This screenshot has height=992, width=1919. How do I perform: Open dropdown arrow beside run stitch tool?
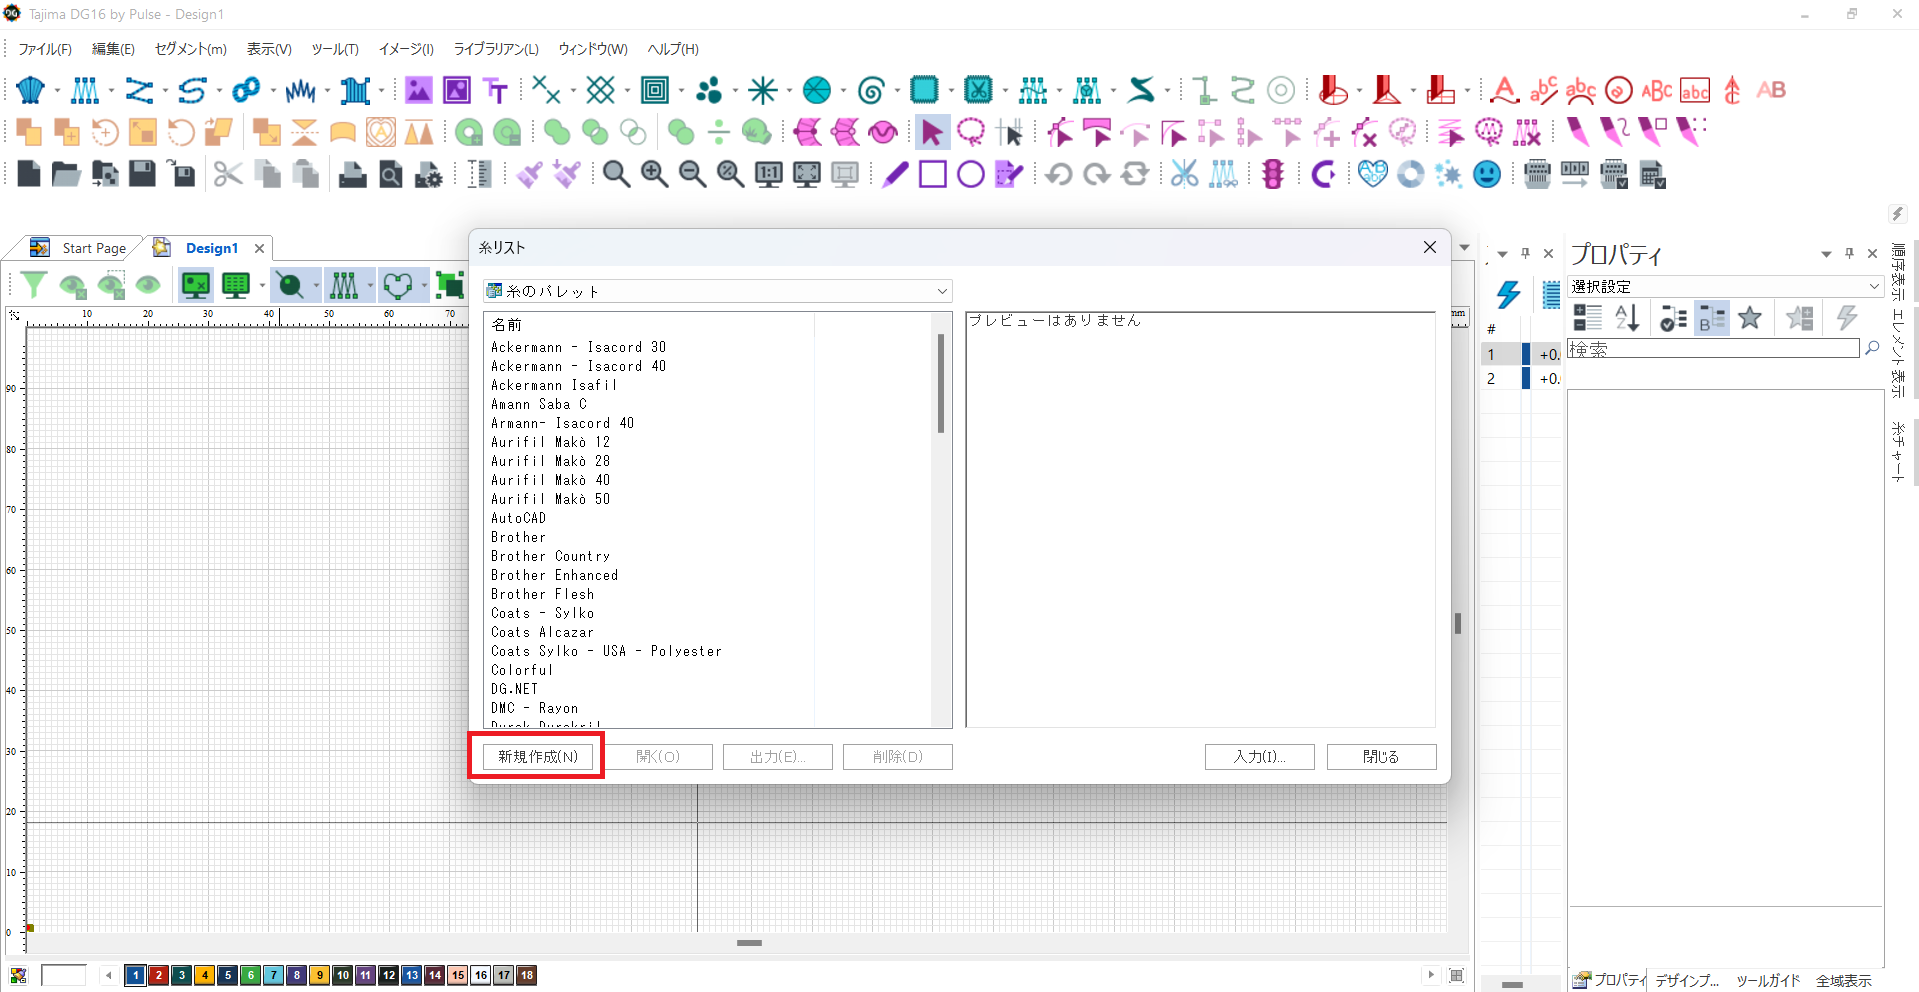(165, 91)
